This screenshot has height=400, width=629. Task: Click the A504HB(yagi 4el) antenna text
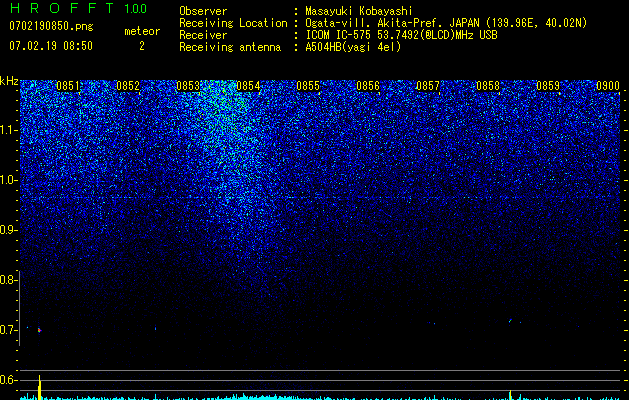click(x=353, y=47)
